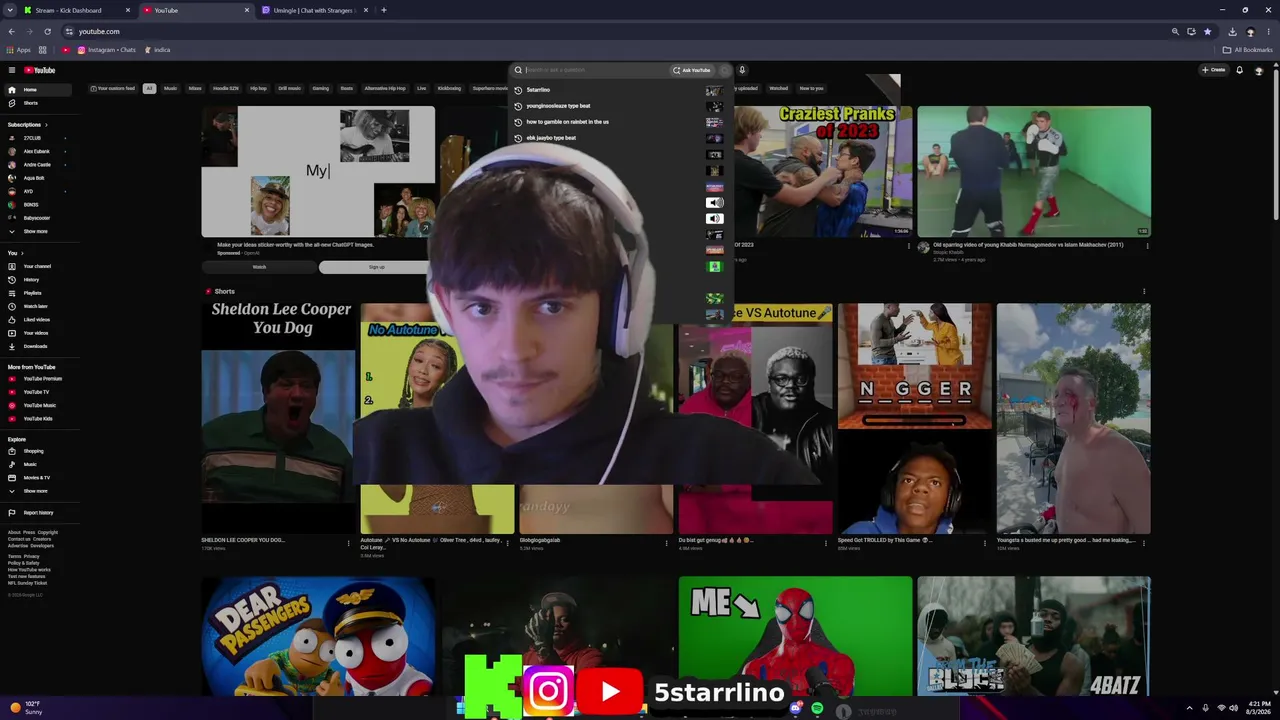Select the Live filter chip

(421, 88)
